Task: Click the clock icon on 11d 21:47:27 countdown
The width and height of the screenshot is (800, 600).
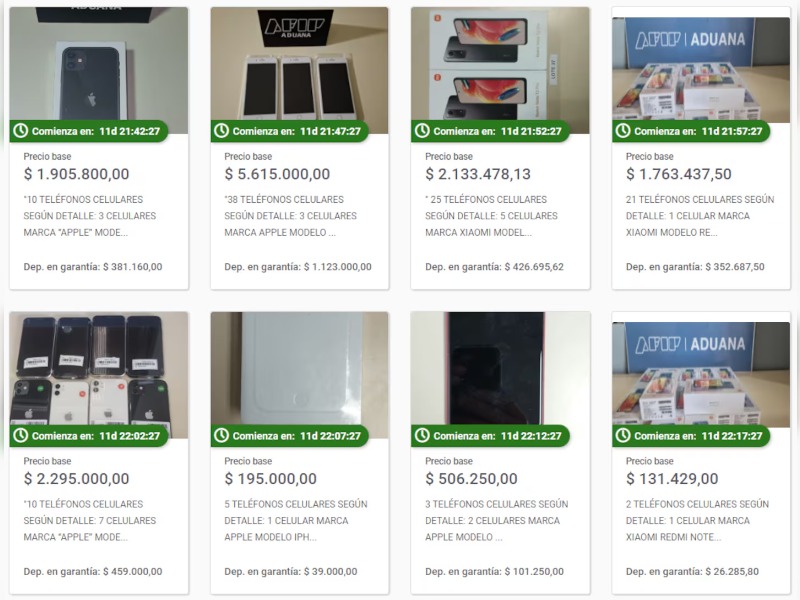Action: (x=221, y=131)
